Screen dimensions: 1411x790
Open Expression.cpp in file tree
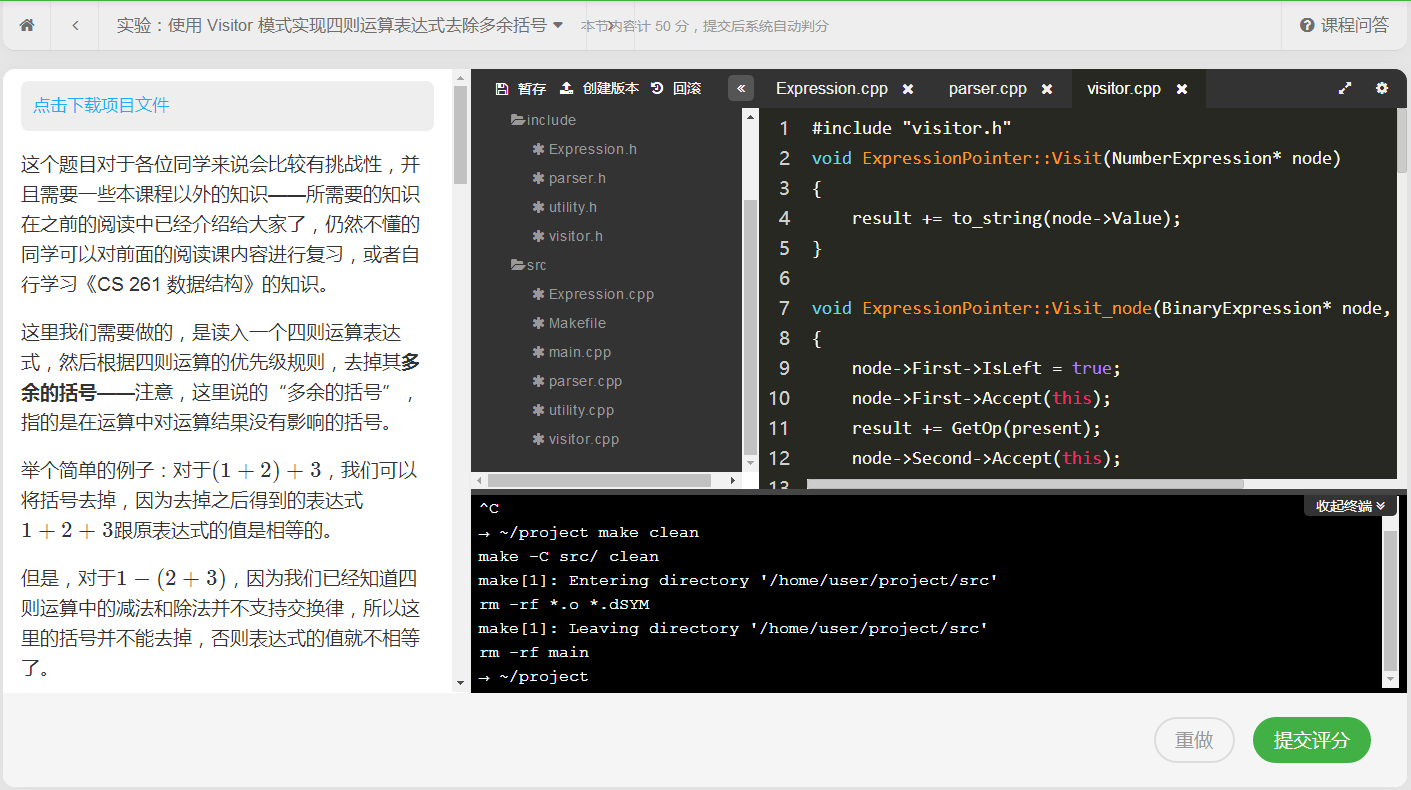(601, 294)
